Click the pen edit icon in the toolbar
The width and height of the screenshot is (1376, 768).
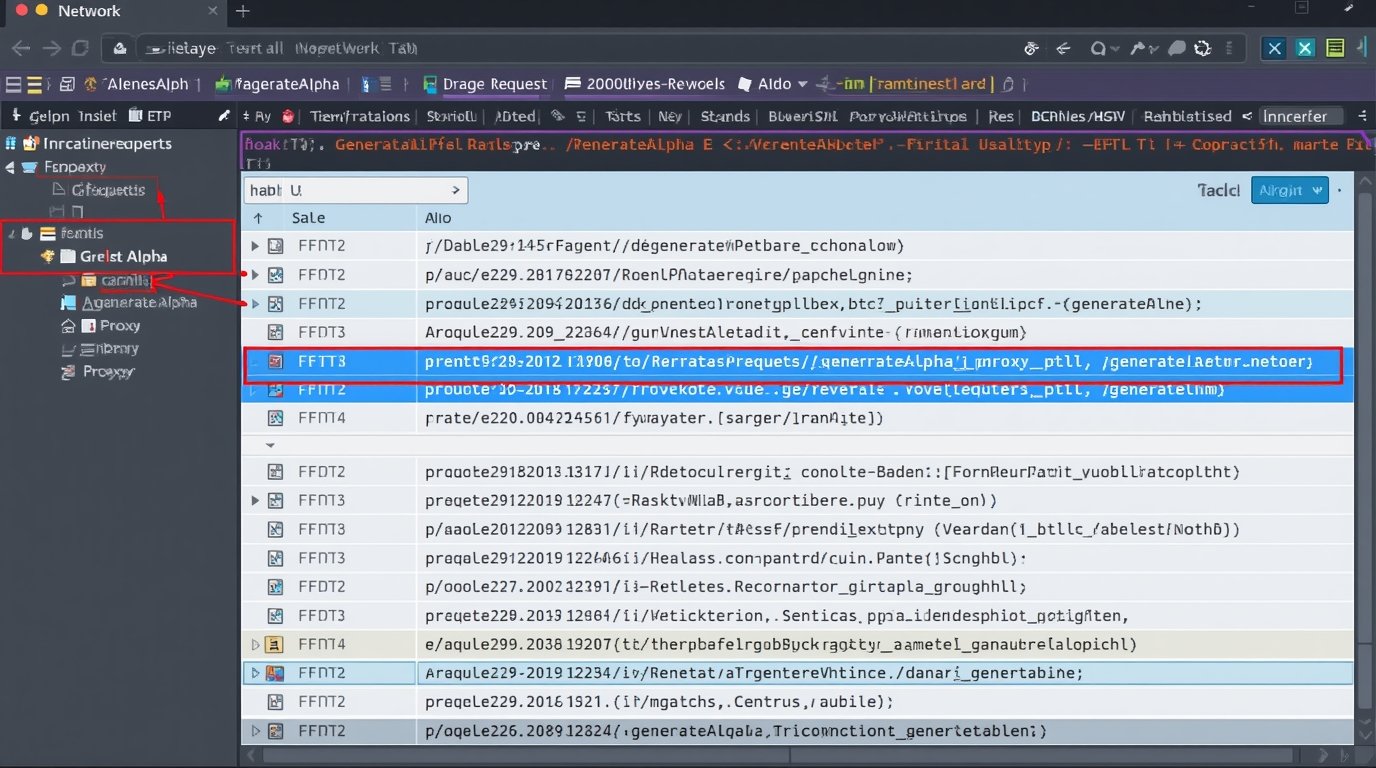(x=222, y=115)
